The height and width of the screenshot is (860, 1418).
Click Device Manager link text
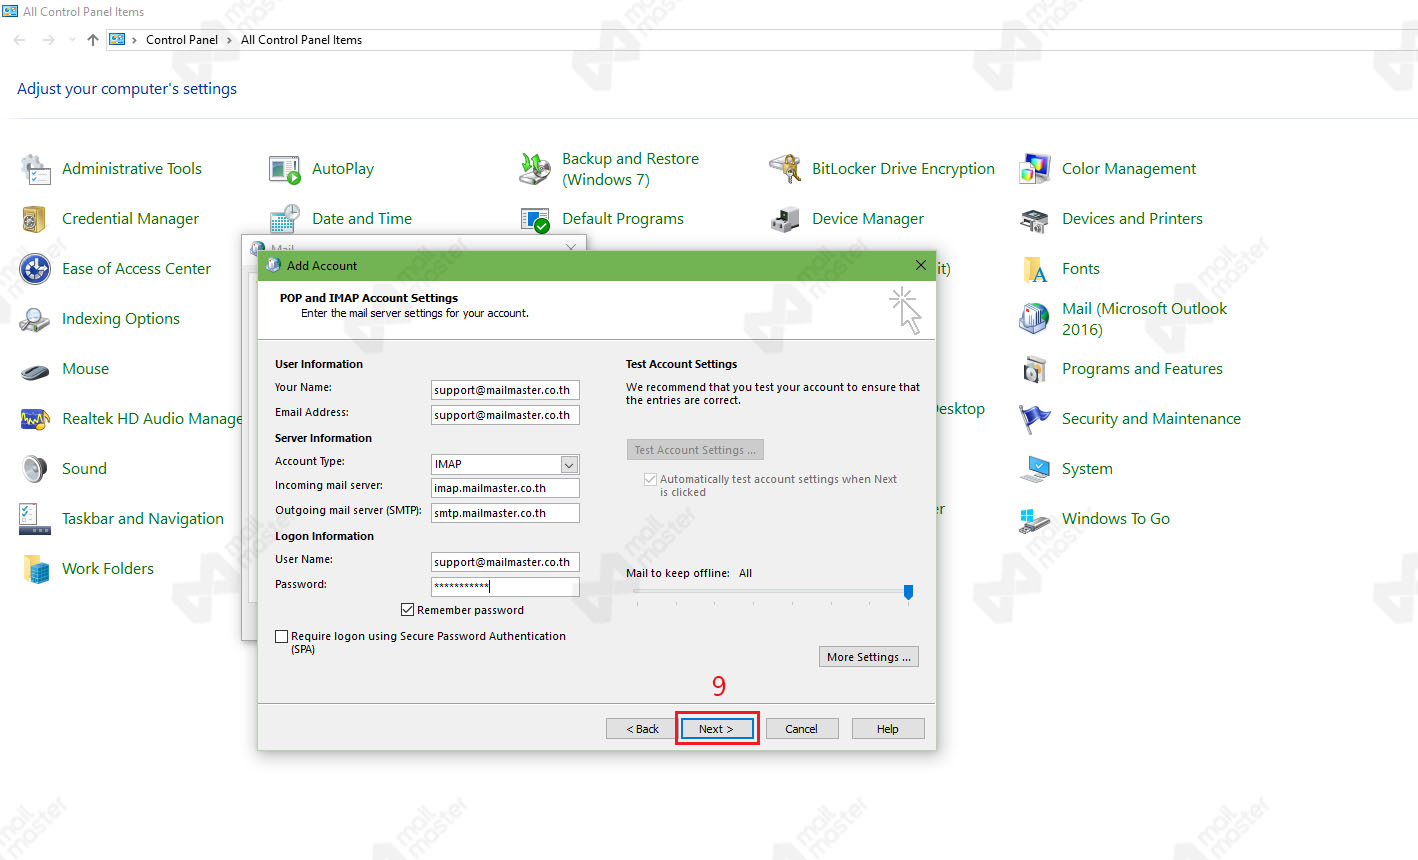point(868,219)
